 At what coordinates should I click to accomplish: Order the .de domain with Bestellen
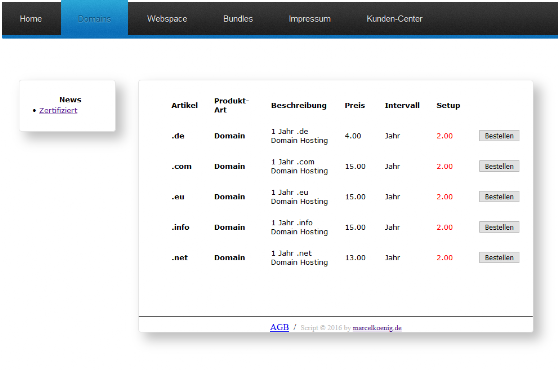tap(499, 136)
